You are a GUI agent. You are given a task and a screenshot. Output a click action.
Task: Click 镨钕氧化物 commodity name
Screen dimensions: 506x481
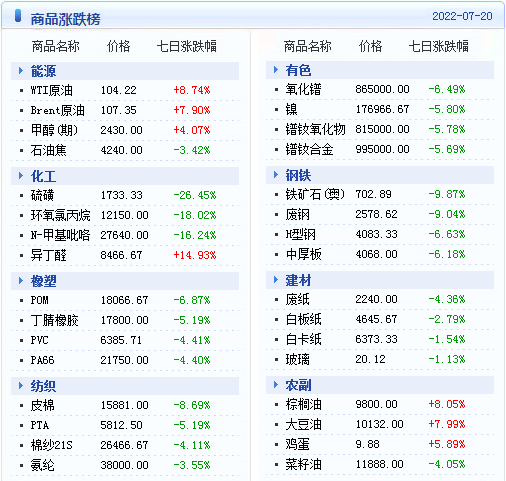(x=315, y=129)
